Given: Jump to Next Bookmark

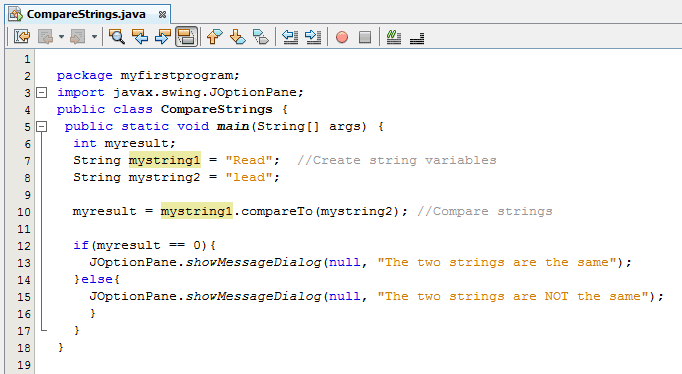Looking at the screenshot, I should coord(237,37).
